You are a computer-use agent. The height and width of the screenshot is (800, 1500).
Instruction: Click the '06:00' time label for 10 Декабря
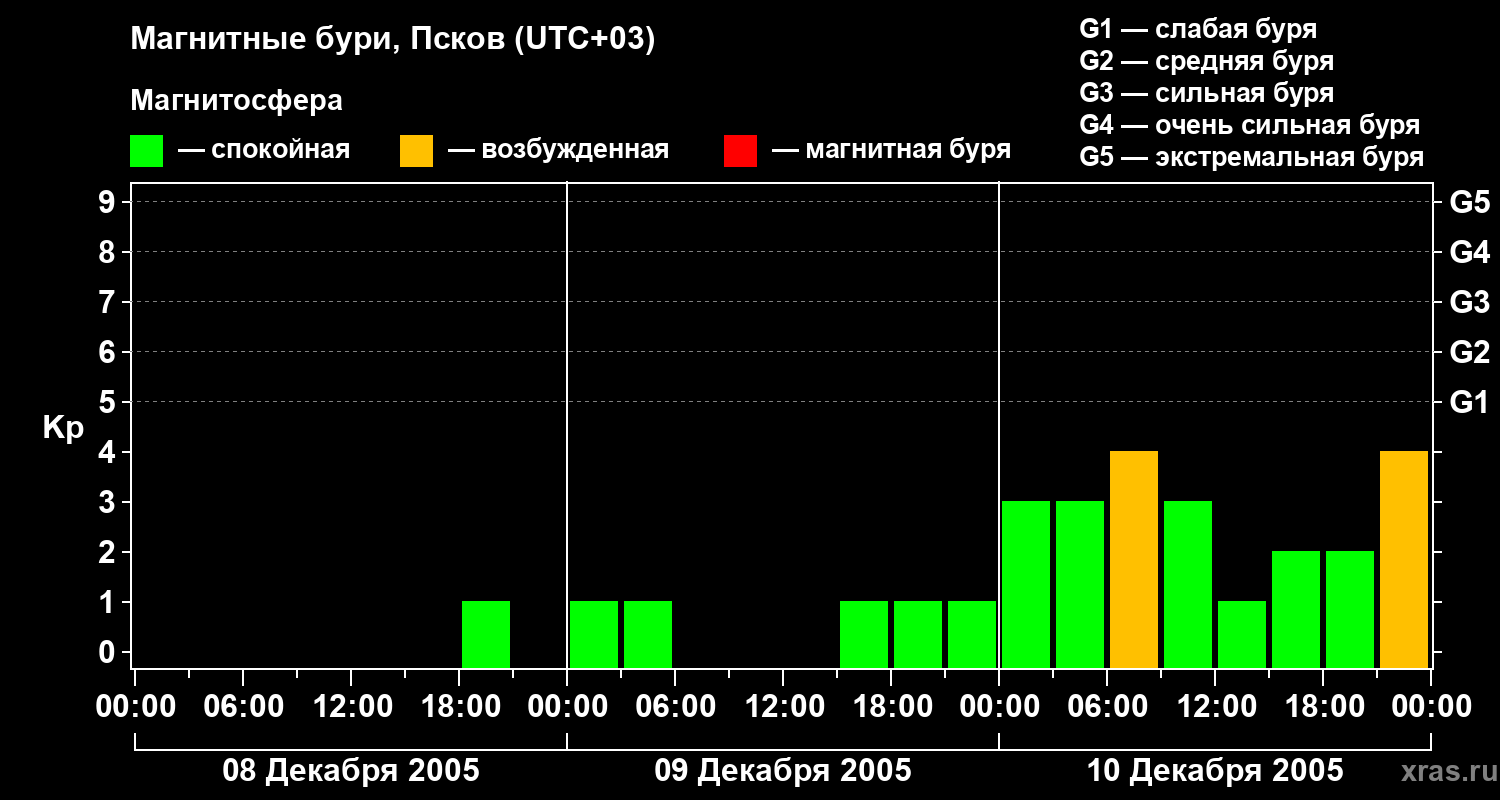click(x=1107, y=706)
